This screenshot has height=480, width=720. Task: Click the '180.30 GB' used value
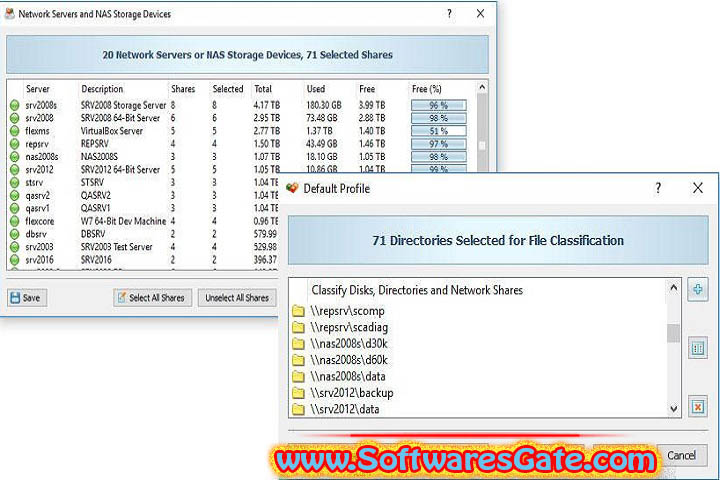click(324, 105)
